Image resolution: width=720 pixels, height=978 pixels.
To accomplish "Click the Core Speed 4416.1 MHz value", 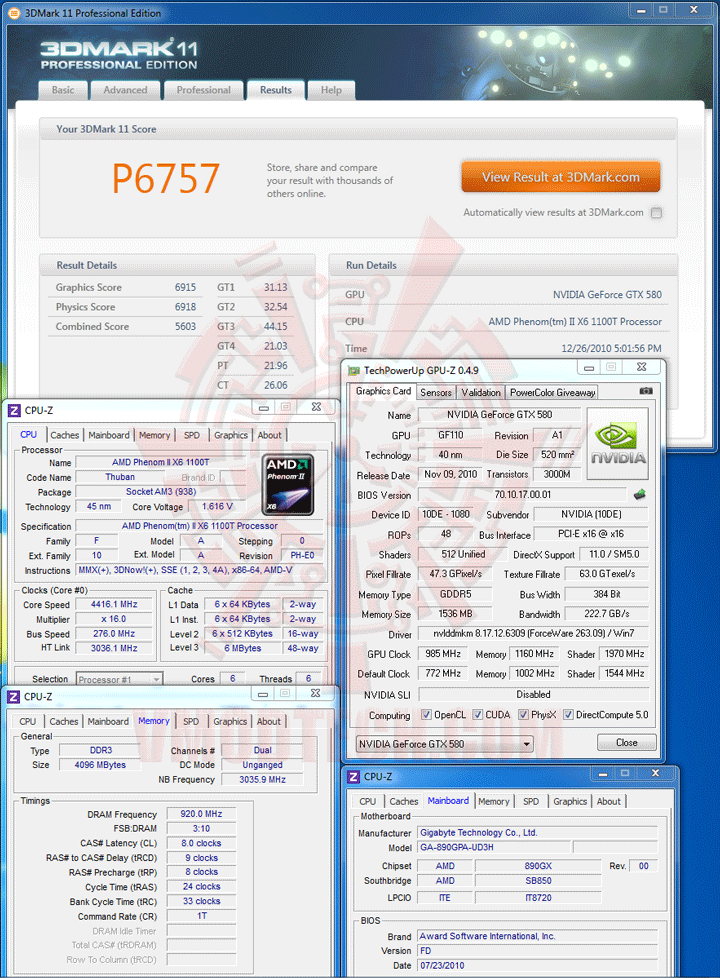I will 114,604.
